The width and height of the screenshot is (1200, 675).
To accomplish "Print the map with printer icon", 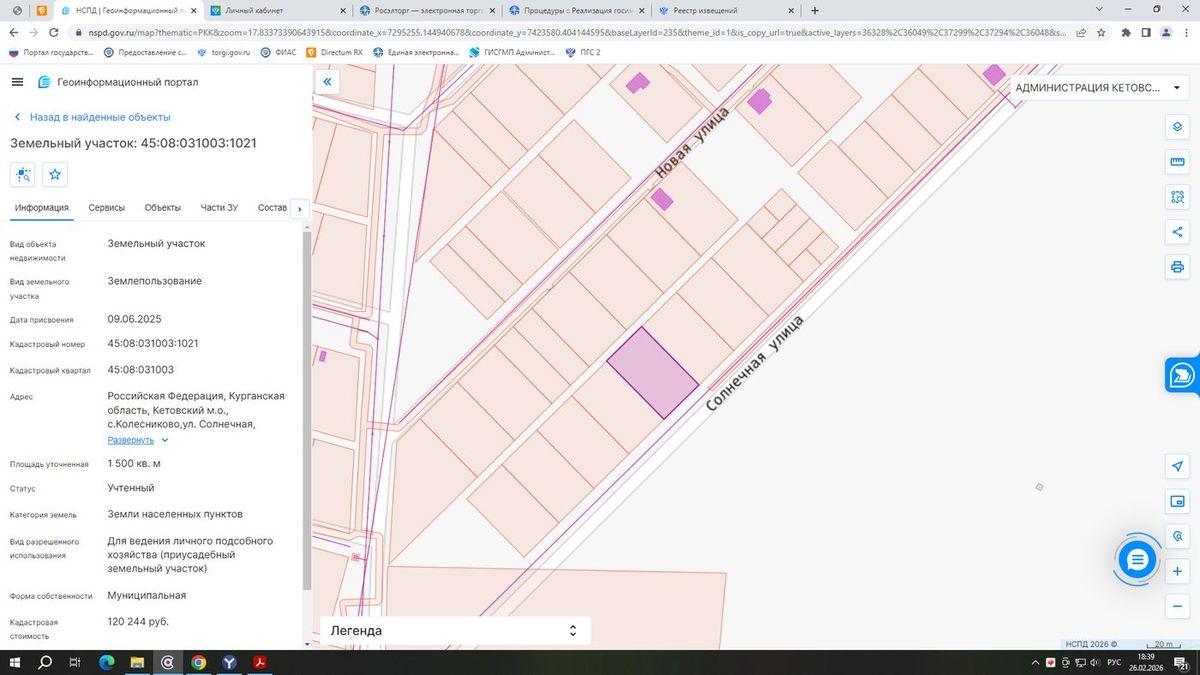I will (1177, 267).
